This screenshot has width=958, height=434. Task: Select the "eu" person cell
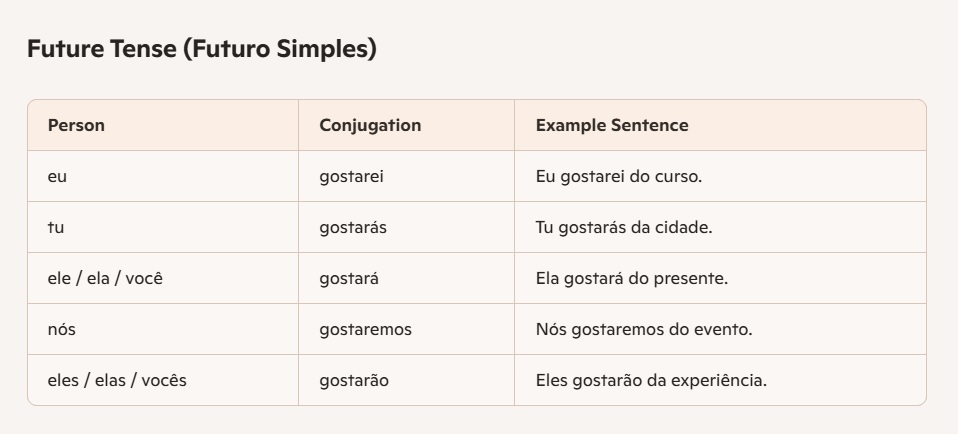click(57, 177)
